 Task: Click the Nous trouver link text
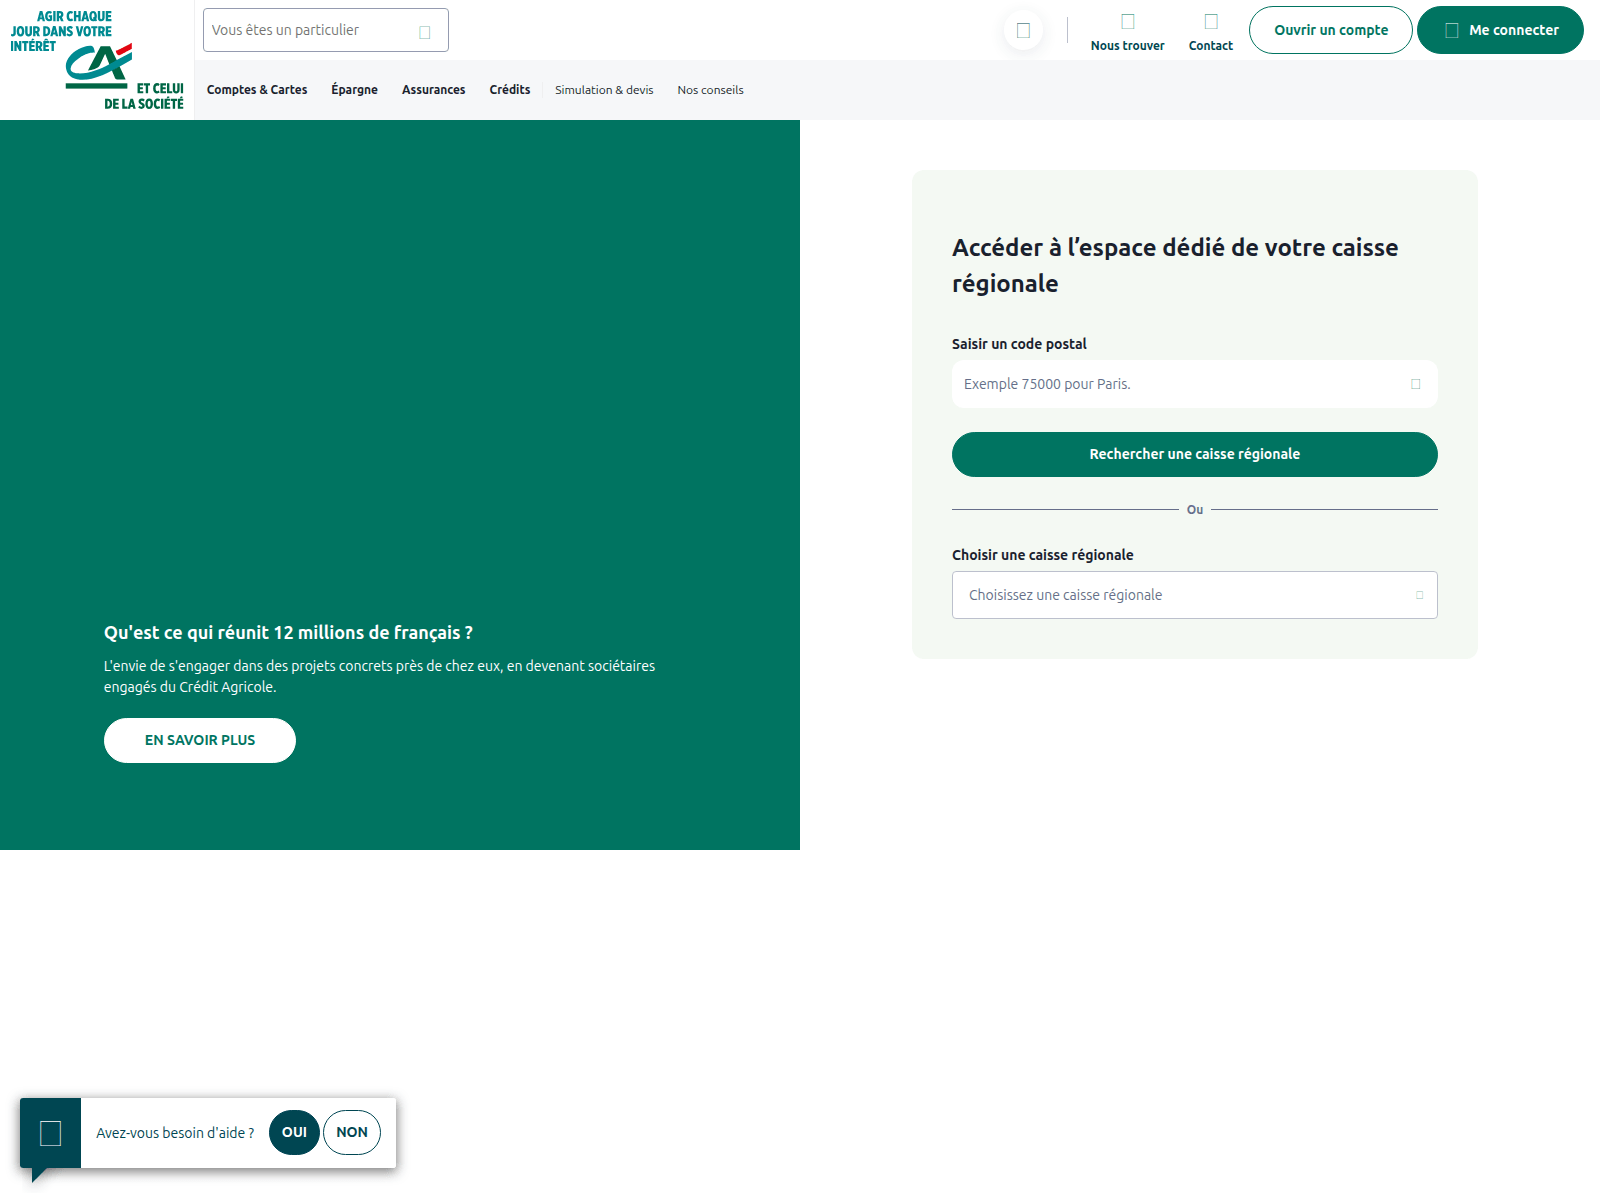[x=1128, y=46]
